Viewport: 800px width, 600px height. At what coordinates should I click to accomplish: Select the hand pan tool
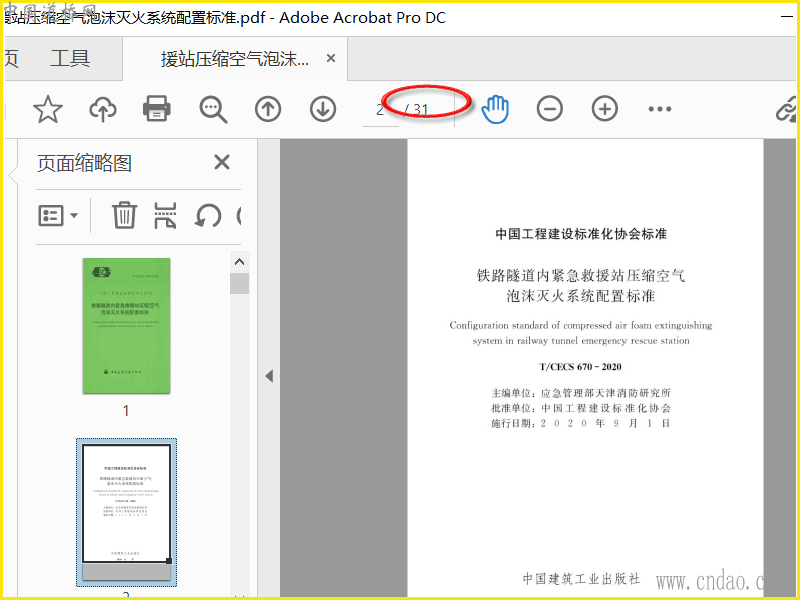click(495, 109)
